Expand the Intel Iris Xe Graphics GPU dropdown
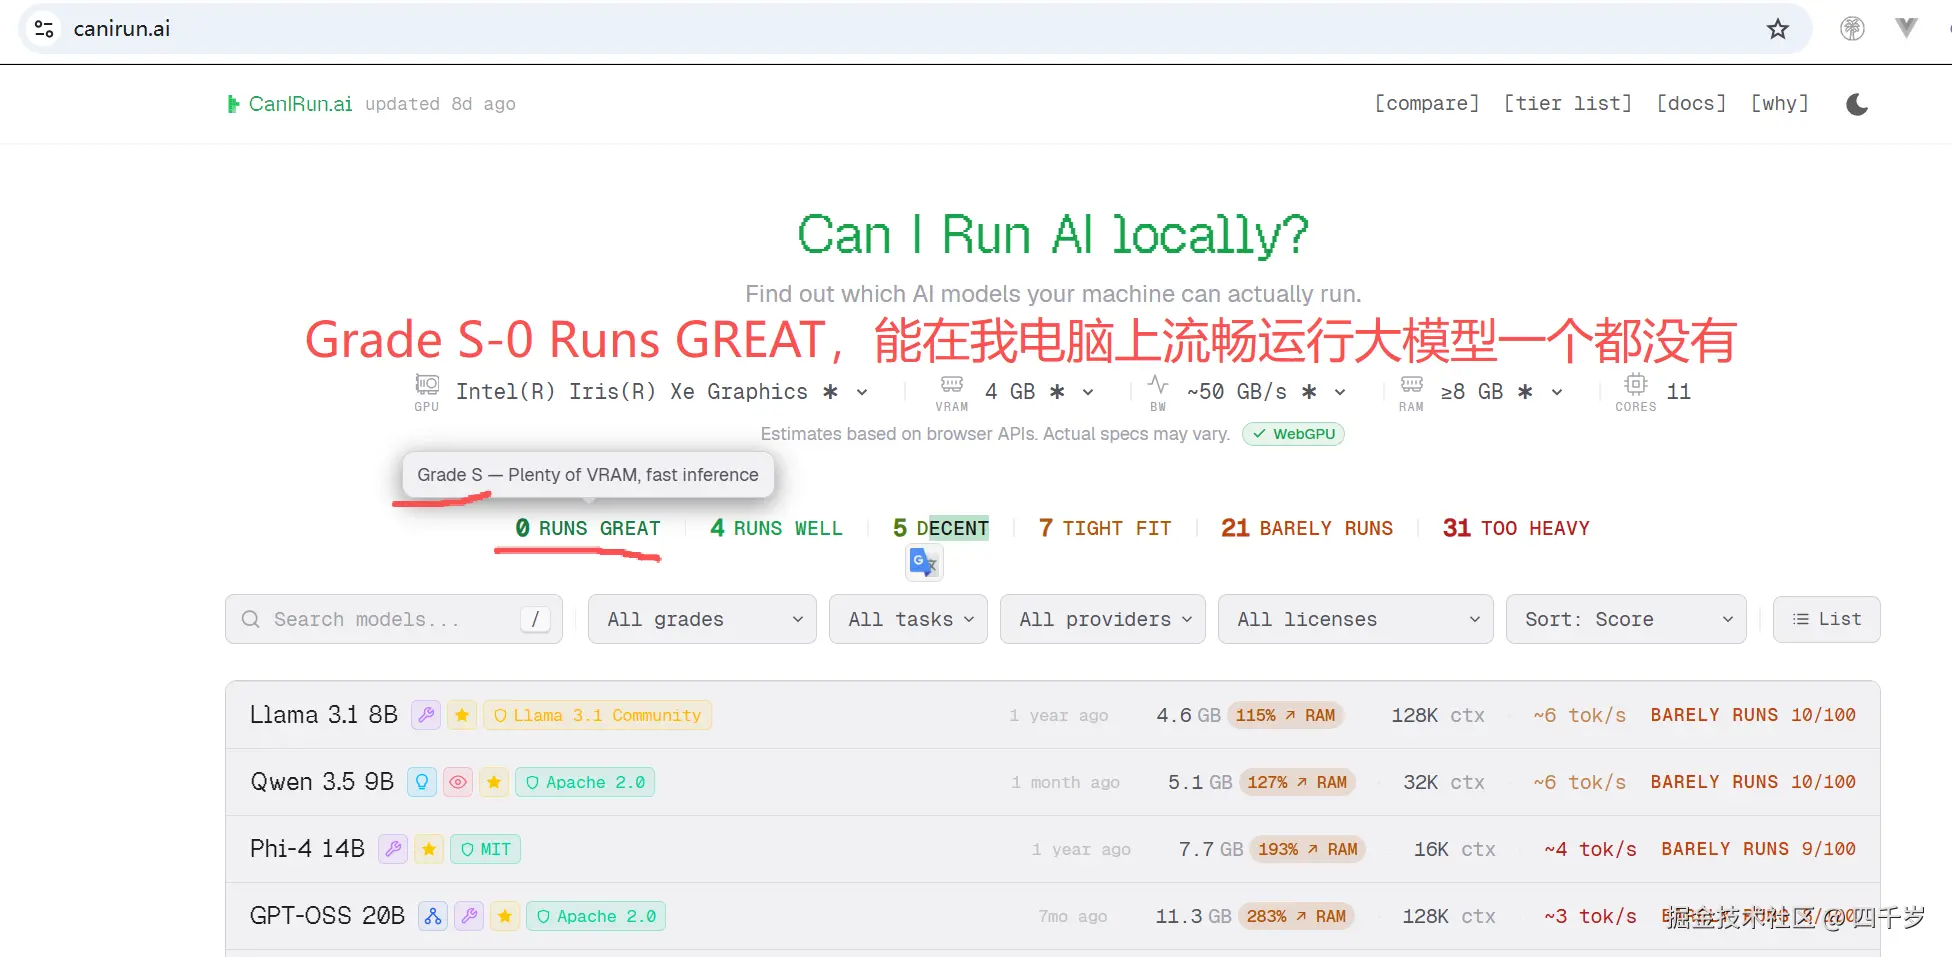Screen dimensions: 1952x957 click(661, 392)
